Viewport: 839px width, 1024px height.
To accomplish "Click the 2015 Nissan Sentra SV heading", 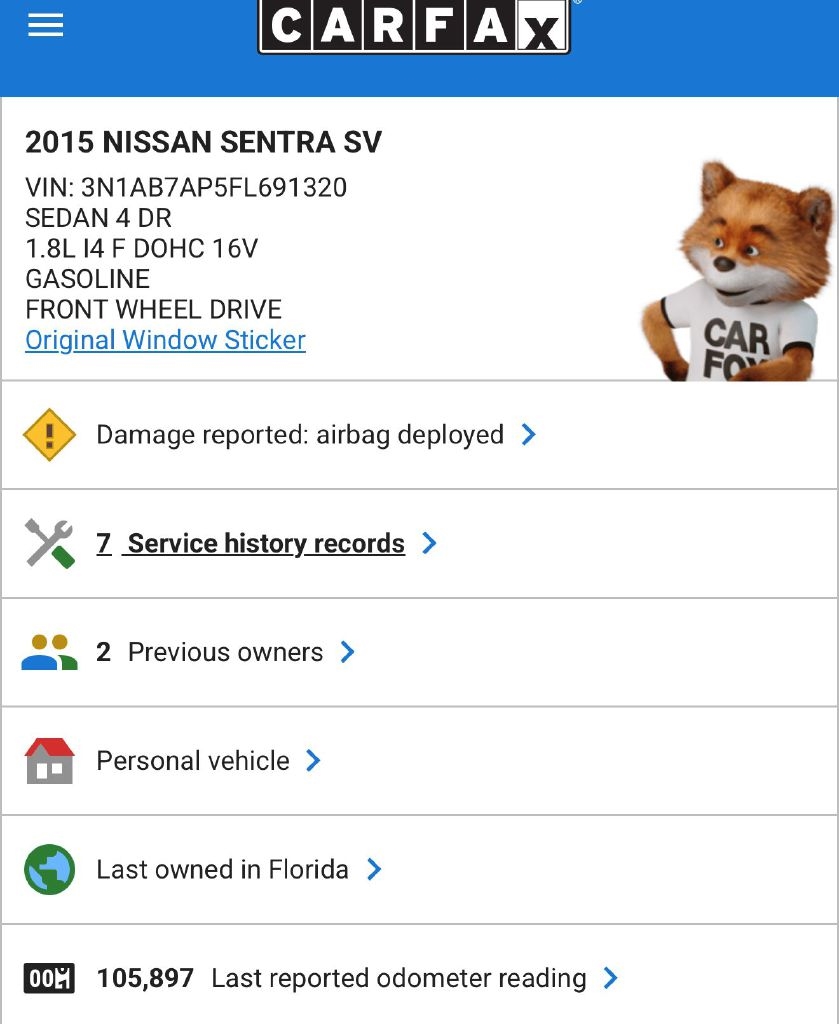I will click(x=203, y=142).
